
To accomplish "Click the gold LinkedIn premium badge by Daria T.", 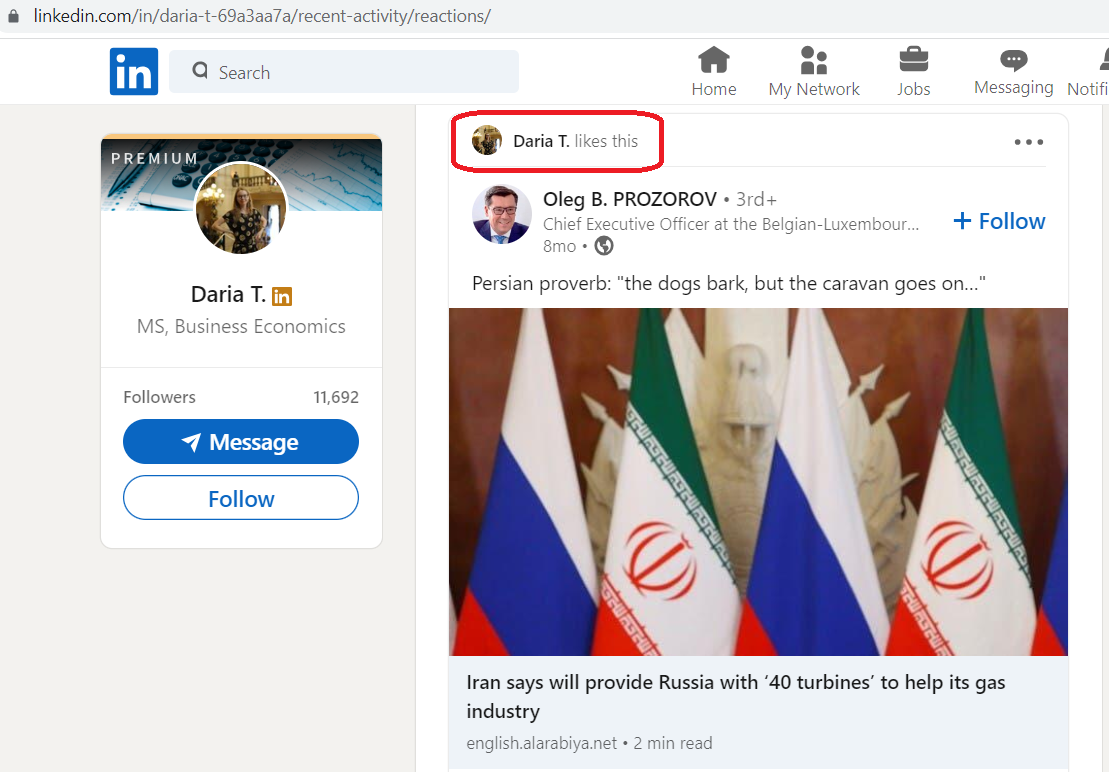I will 281,296.
